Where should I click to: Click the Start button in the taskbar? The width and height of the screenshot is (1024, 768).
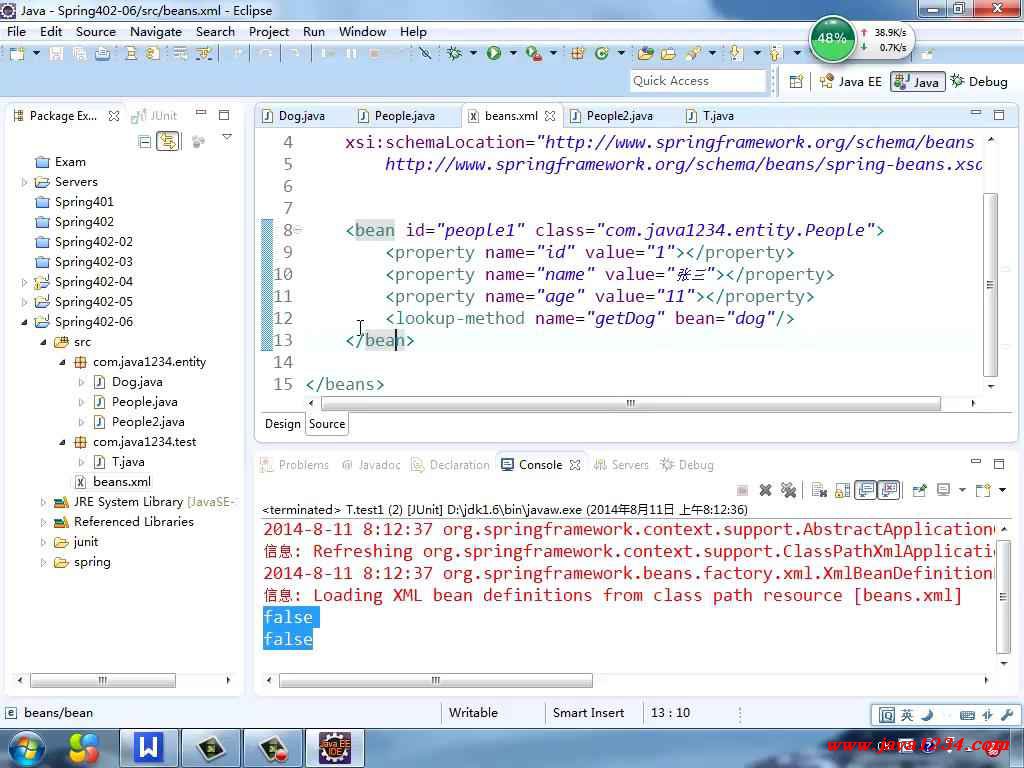[x=26, y=747]
